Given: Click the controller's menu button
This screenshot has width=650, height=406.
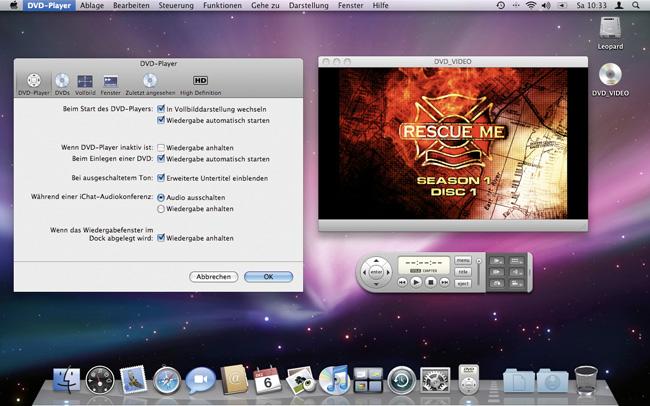Looking at the screenshot, I should pos(463,260).
